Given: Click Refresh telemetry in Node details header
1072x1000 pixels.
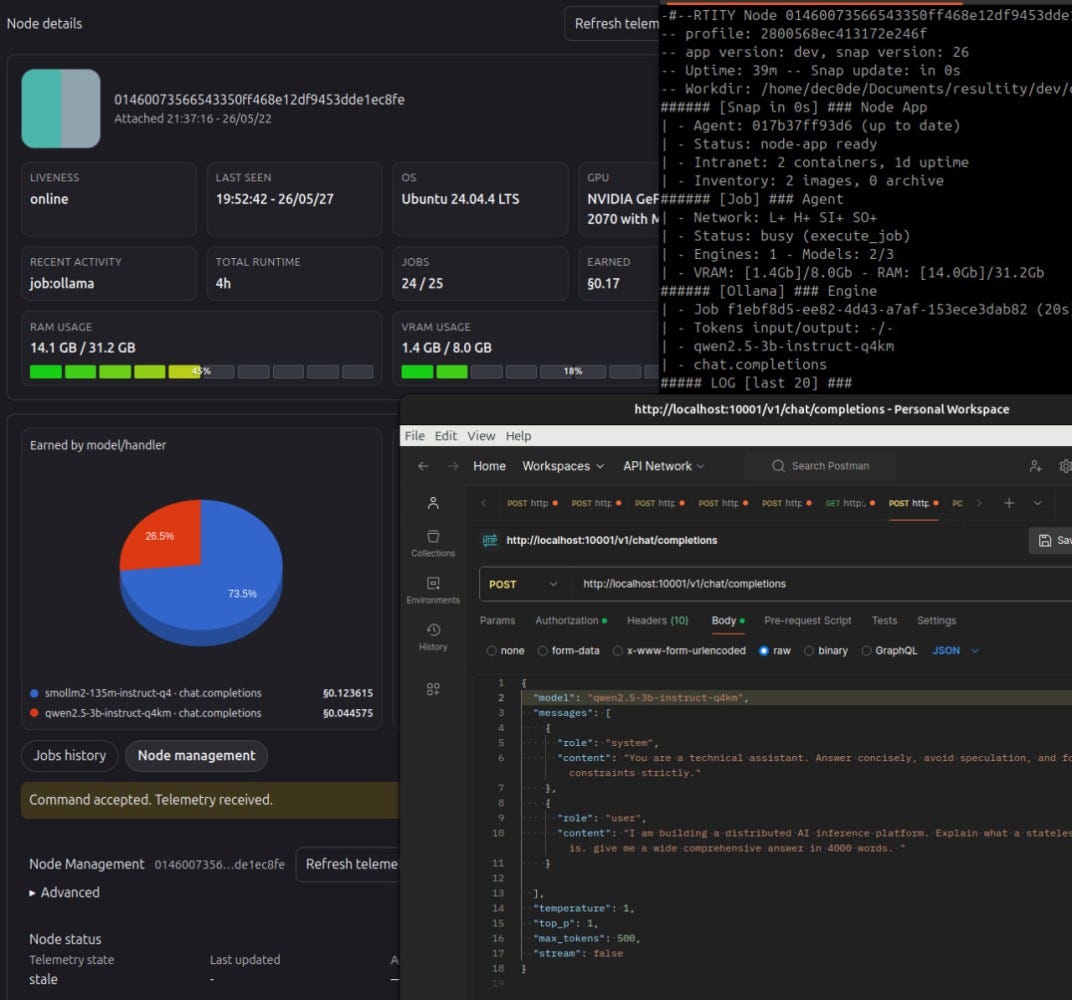Looking at the screenshot, I should 612,24.
